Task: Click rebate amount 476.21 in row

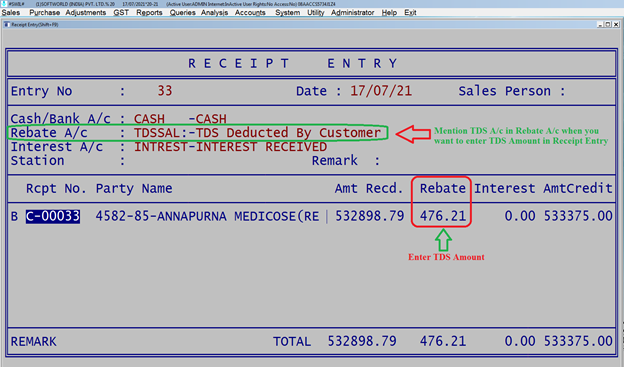Action: [443, 216]
